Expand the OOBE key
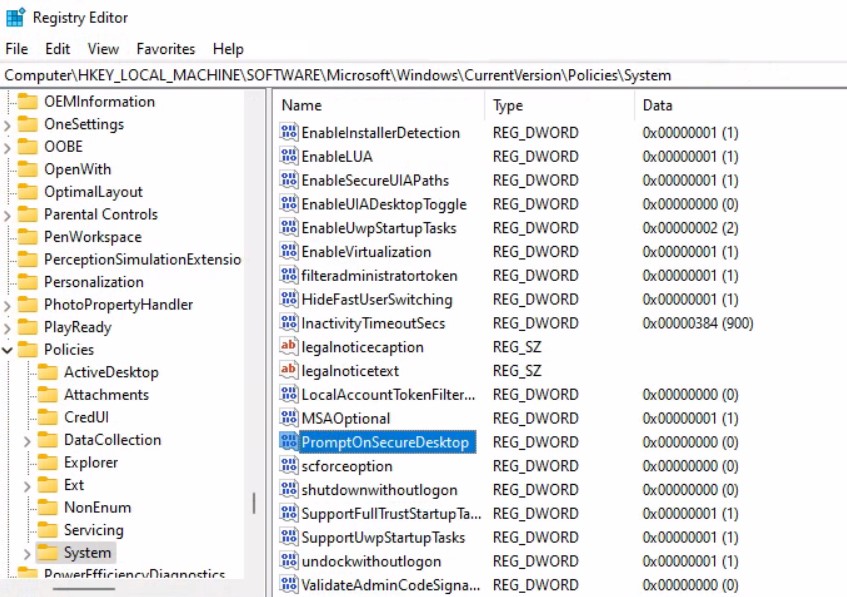 click(x=7, y=147)
